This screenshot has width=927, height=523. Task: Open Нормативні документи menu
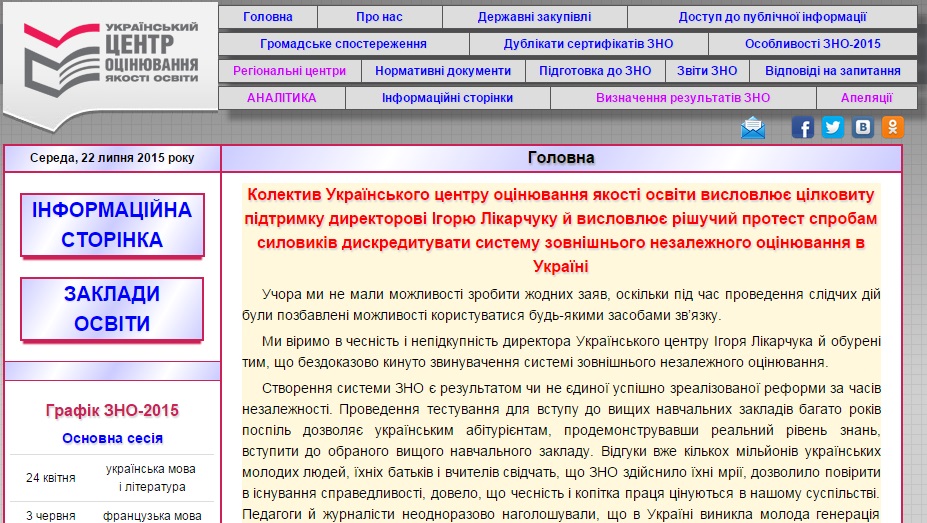[x=443, y=71]
